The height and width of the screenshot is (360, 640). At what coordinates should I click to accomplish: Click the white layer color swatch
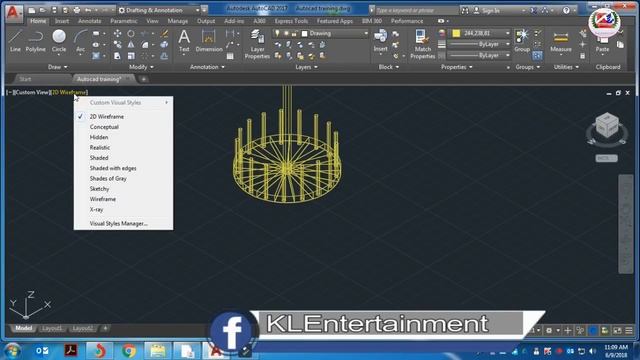304,33
